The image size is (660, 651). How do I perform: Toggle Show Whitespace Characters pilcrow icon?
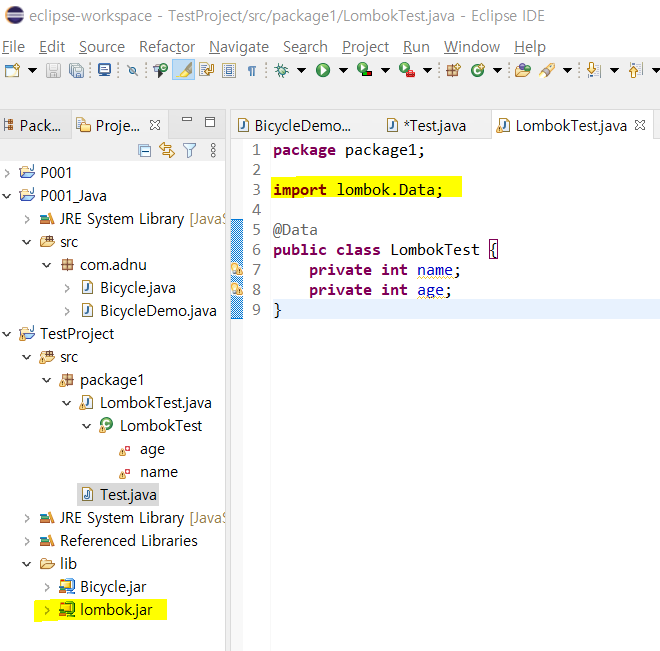(252, 70)
